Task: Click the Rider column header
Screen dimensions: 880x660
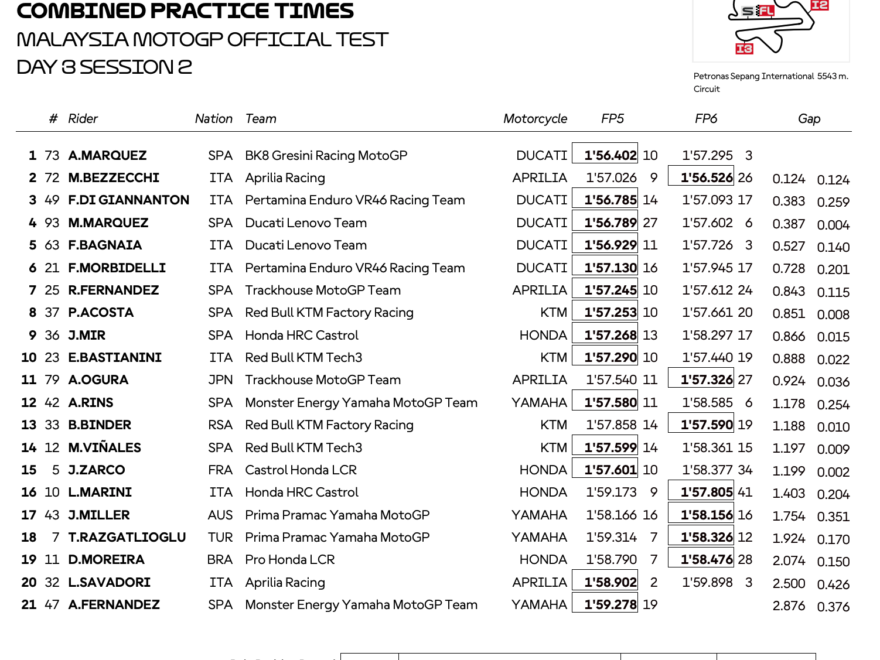Action: tap(83, 118)
